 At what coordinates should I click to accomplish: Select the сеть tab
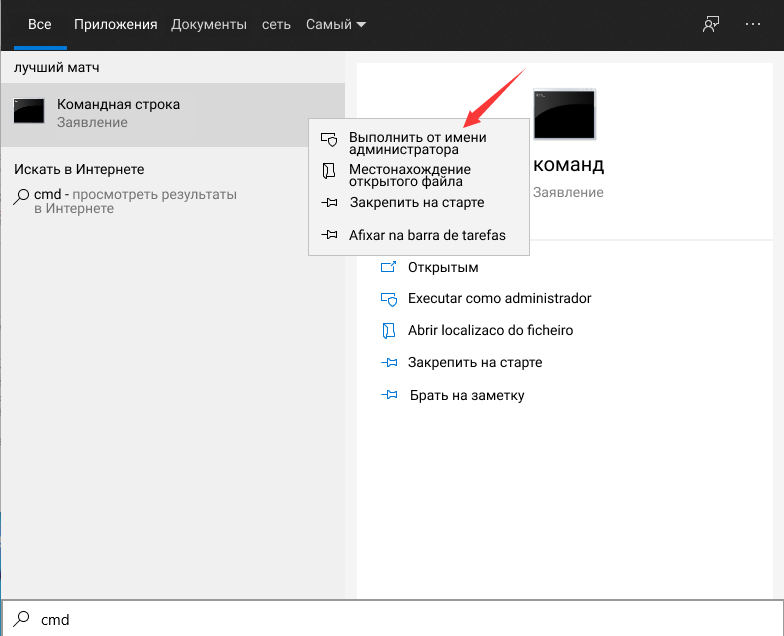[x=276, y=24]
